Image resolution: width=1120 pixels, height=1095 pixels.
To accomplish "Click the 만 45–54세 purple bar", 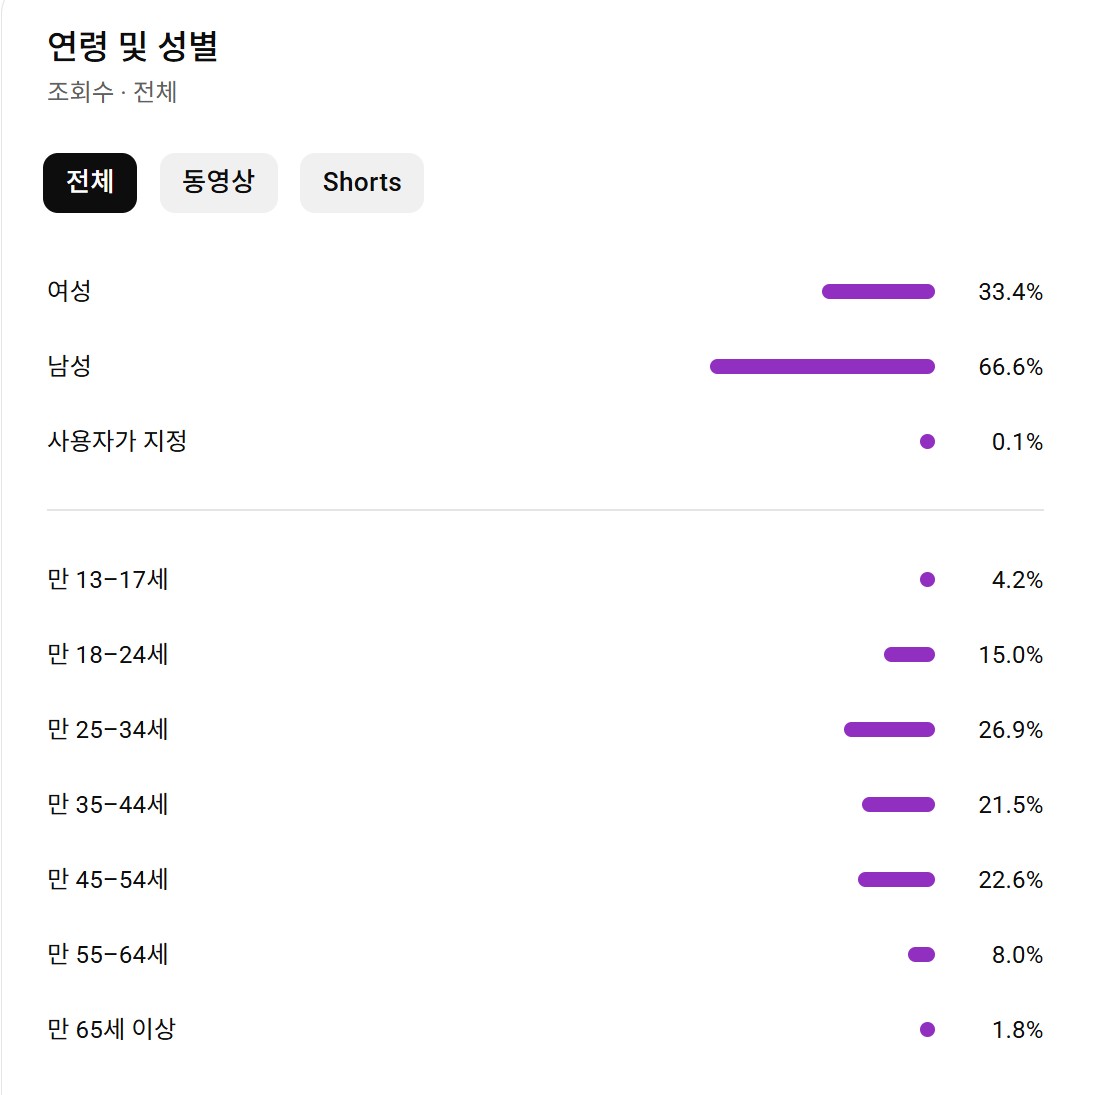I will 896,880.
